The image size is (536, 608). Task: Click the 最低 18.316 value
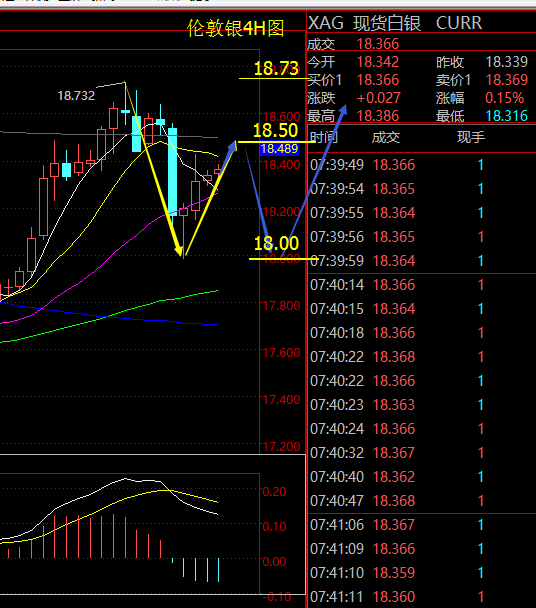(507, 116)
